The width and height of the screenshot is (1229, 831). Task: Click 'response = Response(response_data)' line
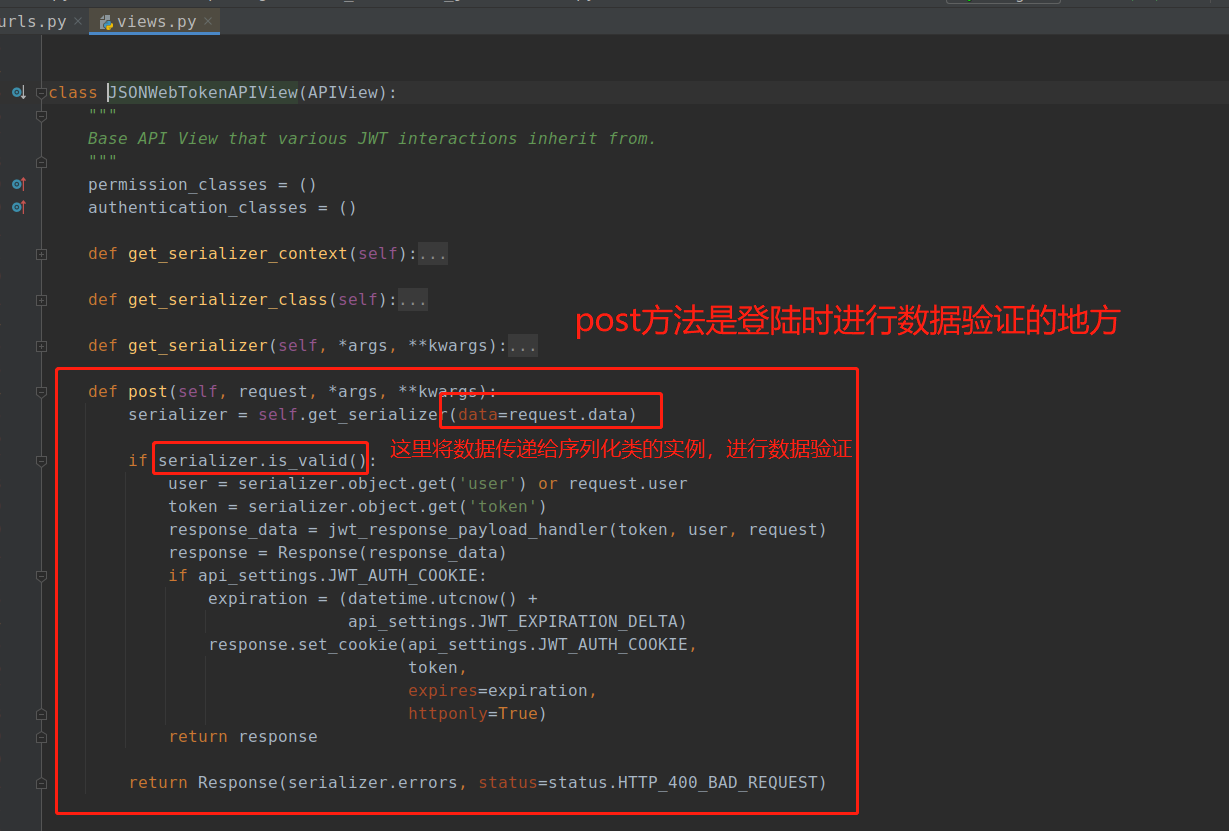click(x=338, y=553)
